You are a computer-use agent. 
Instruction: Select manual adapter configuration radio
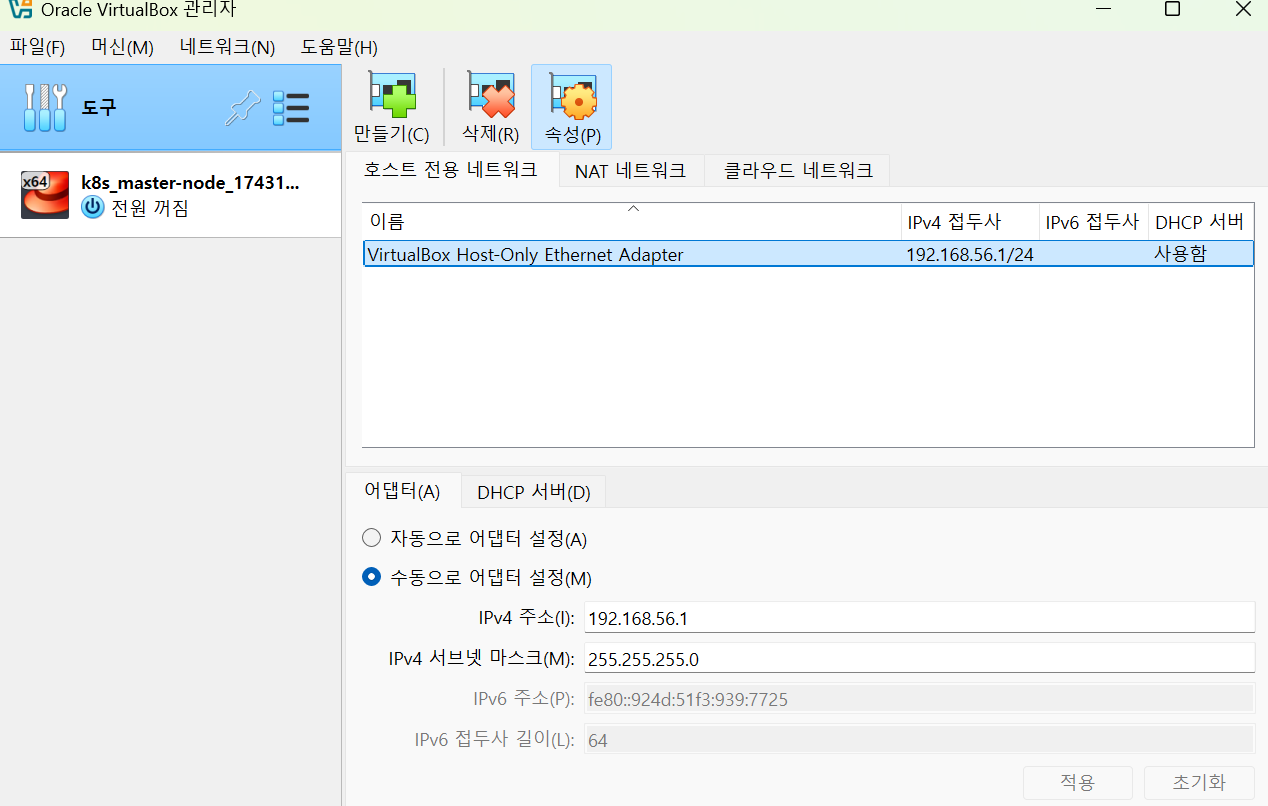pos(372,577)
